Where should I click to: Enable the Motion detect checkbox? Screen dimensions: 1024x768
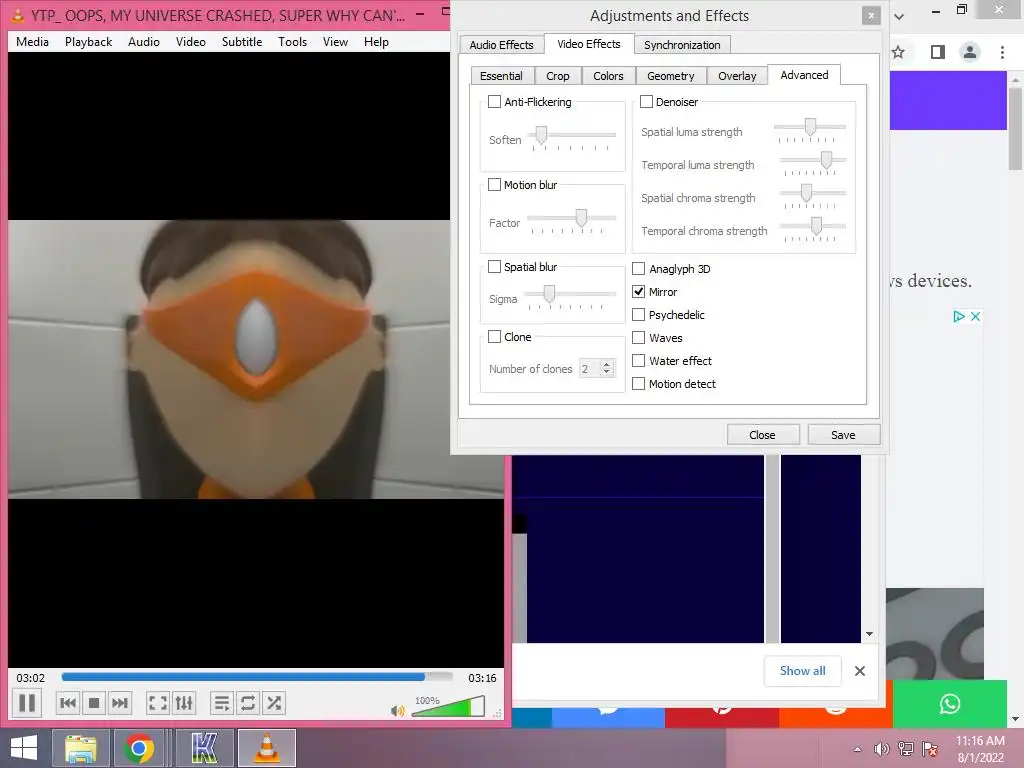tap(639, 384)
